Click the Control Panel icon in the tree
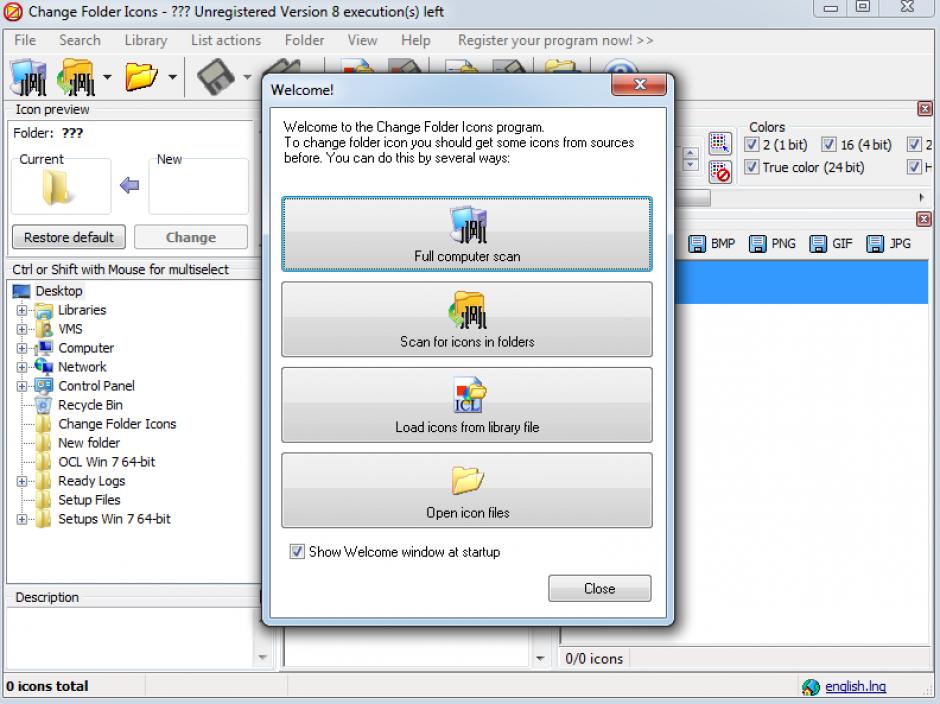The width and height of the screenshot is (940, 704). coord(43,386)
